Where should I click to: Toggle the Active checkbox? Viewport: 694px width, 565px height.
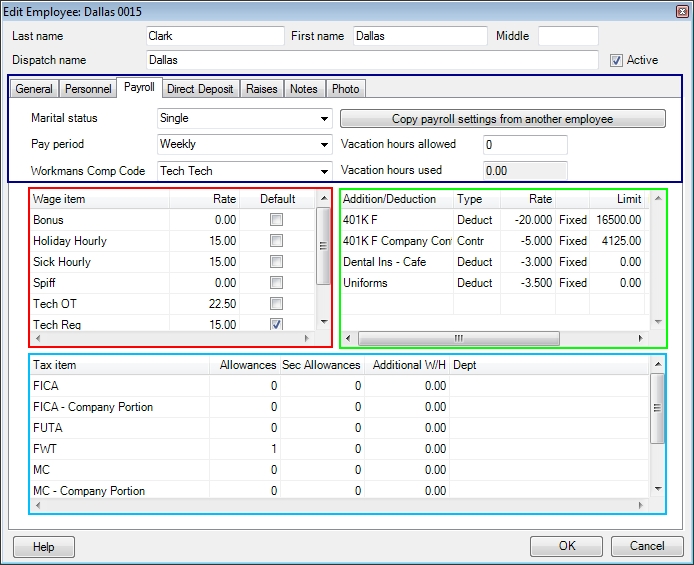point(616,60)
